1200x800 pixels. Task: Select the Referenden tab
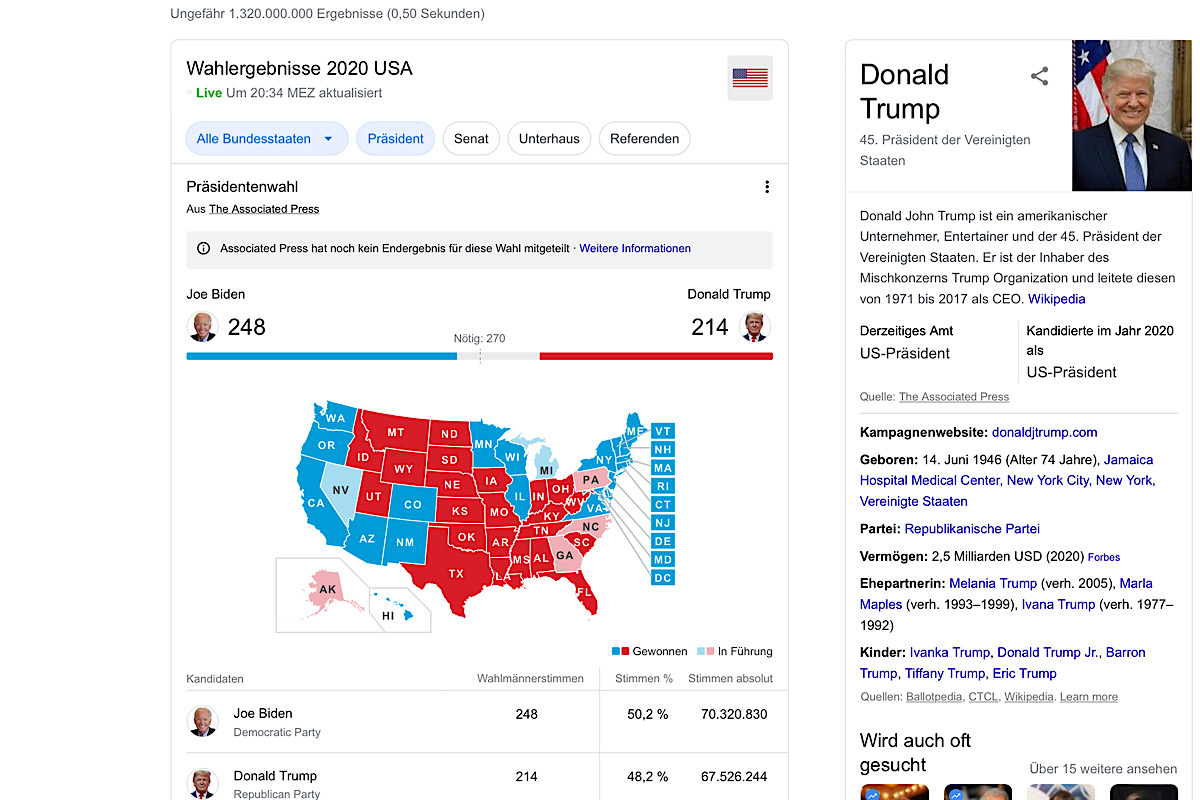pos(644,139)
